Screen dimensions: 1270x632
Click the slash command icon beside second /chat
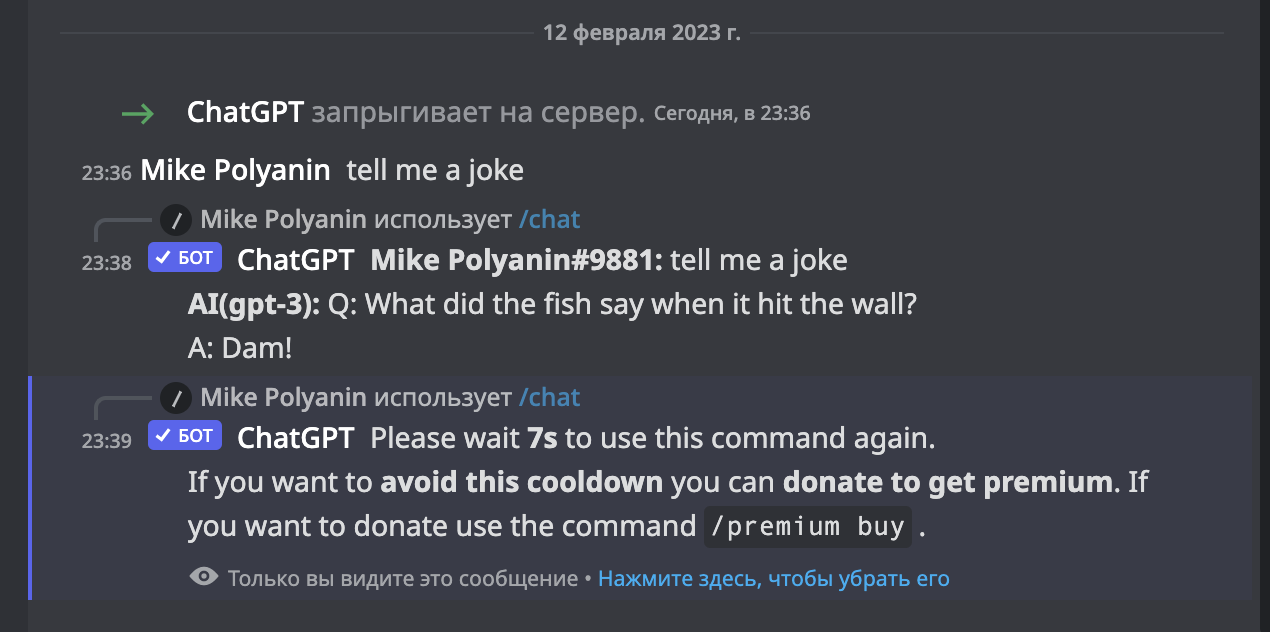click(x=177, y=397)
